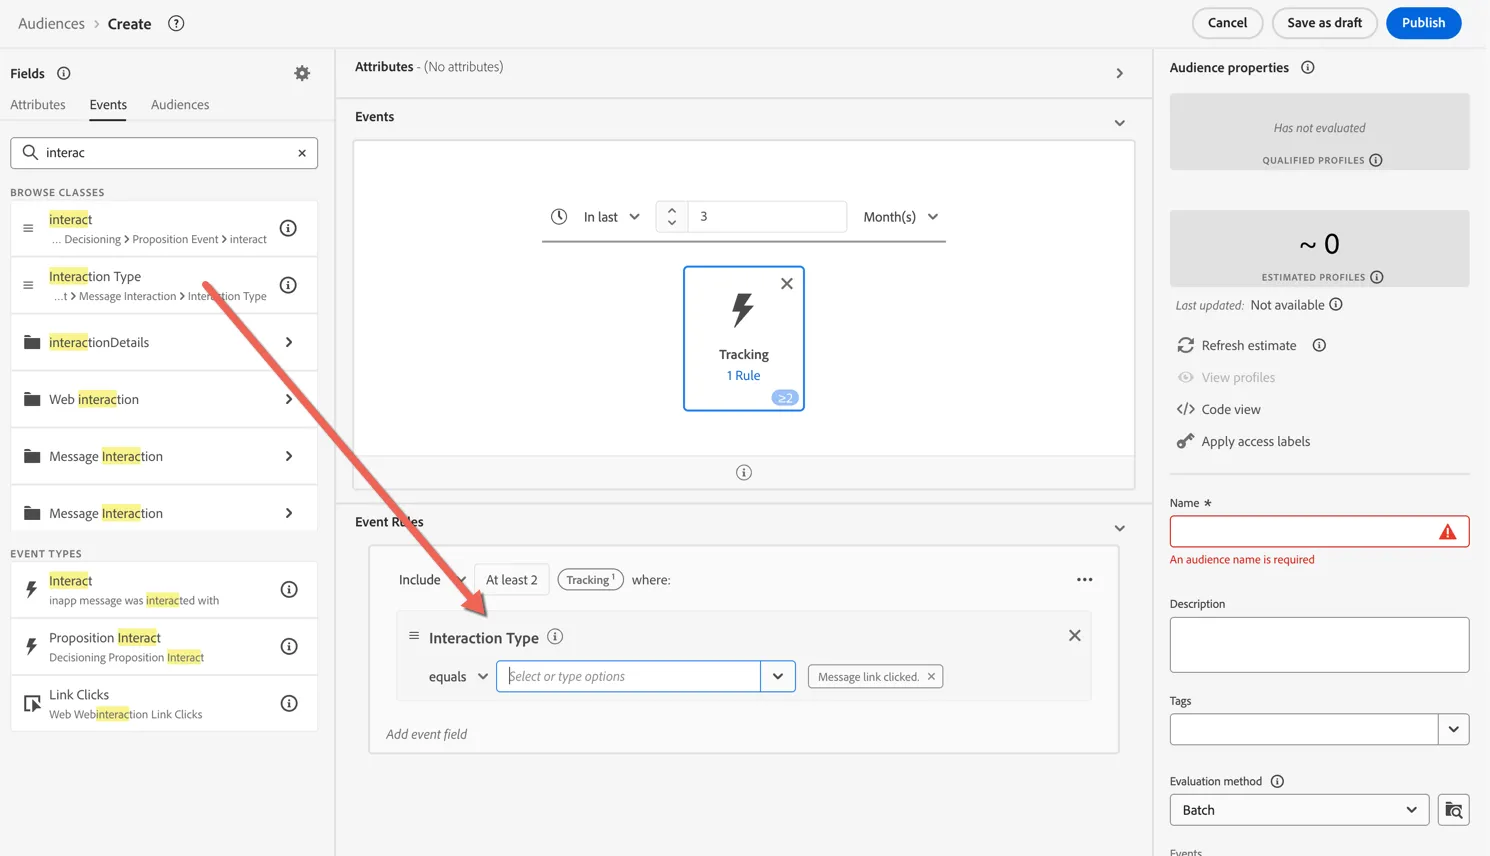
Task: Open the Batch evaluation method dropdown
Action: click(1299, 810)
